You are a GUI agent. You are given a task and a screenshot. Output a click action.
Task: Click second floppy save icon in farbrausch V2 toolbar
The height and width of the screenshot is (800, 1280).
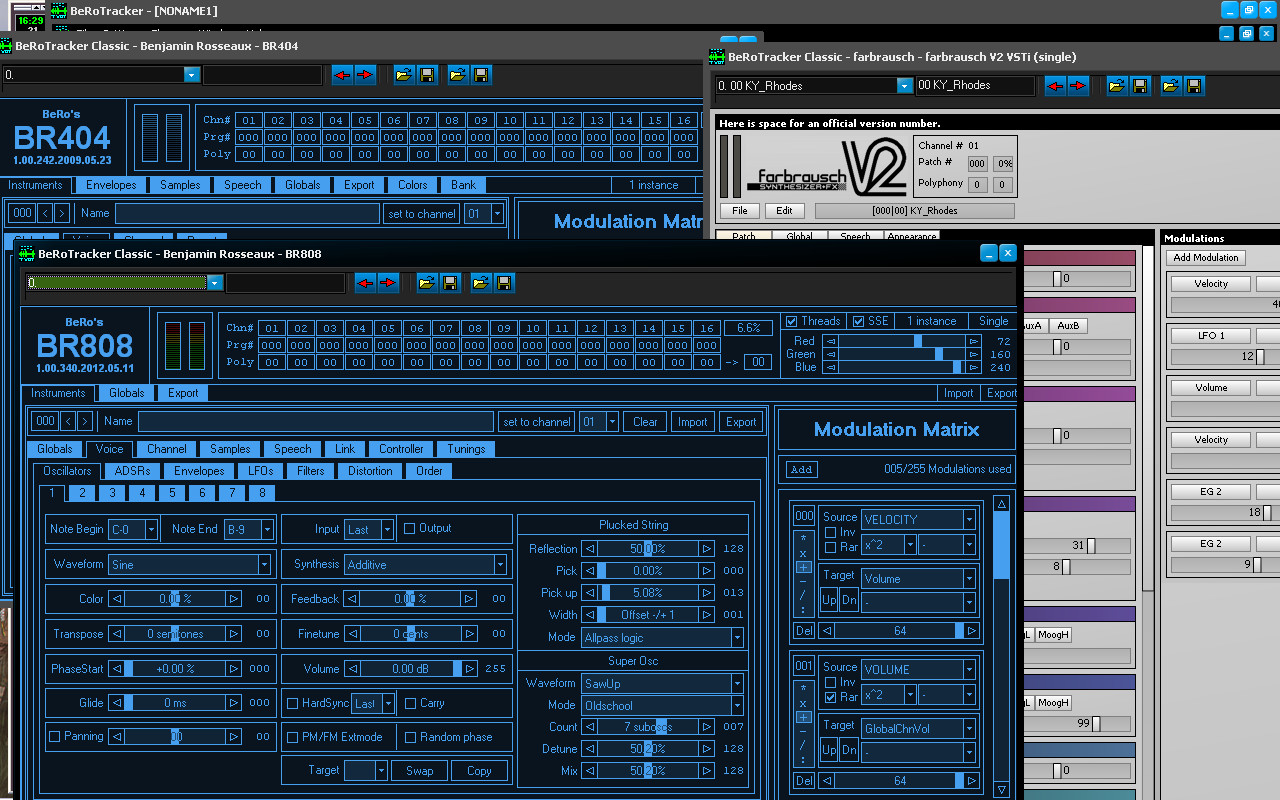pos(1195,86)
